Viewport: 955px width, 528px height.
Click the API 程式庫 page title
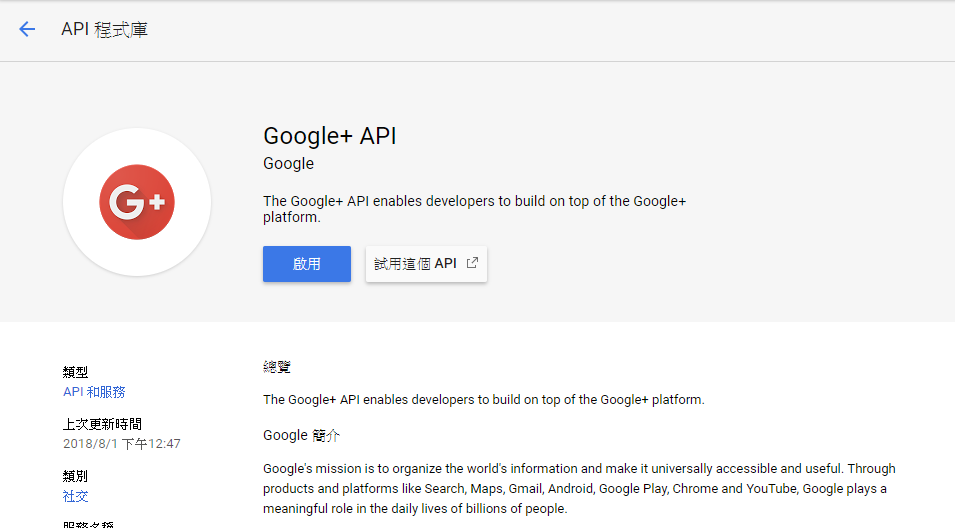(105, 29)
